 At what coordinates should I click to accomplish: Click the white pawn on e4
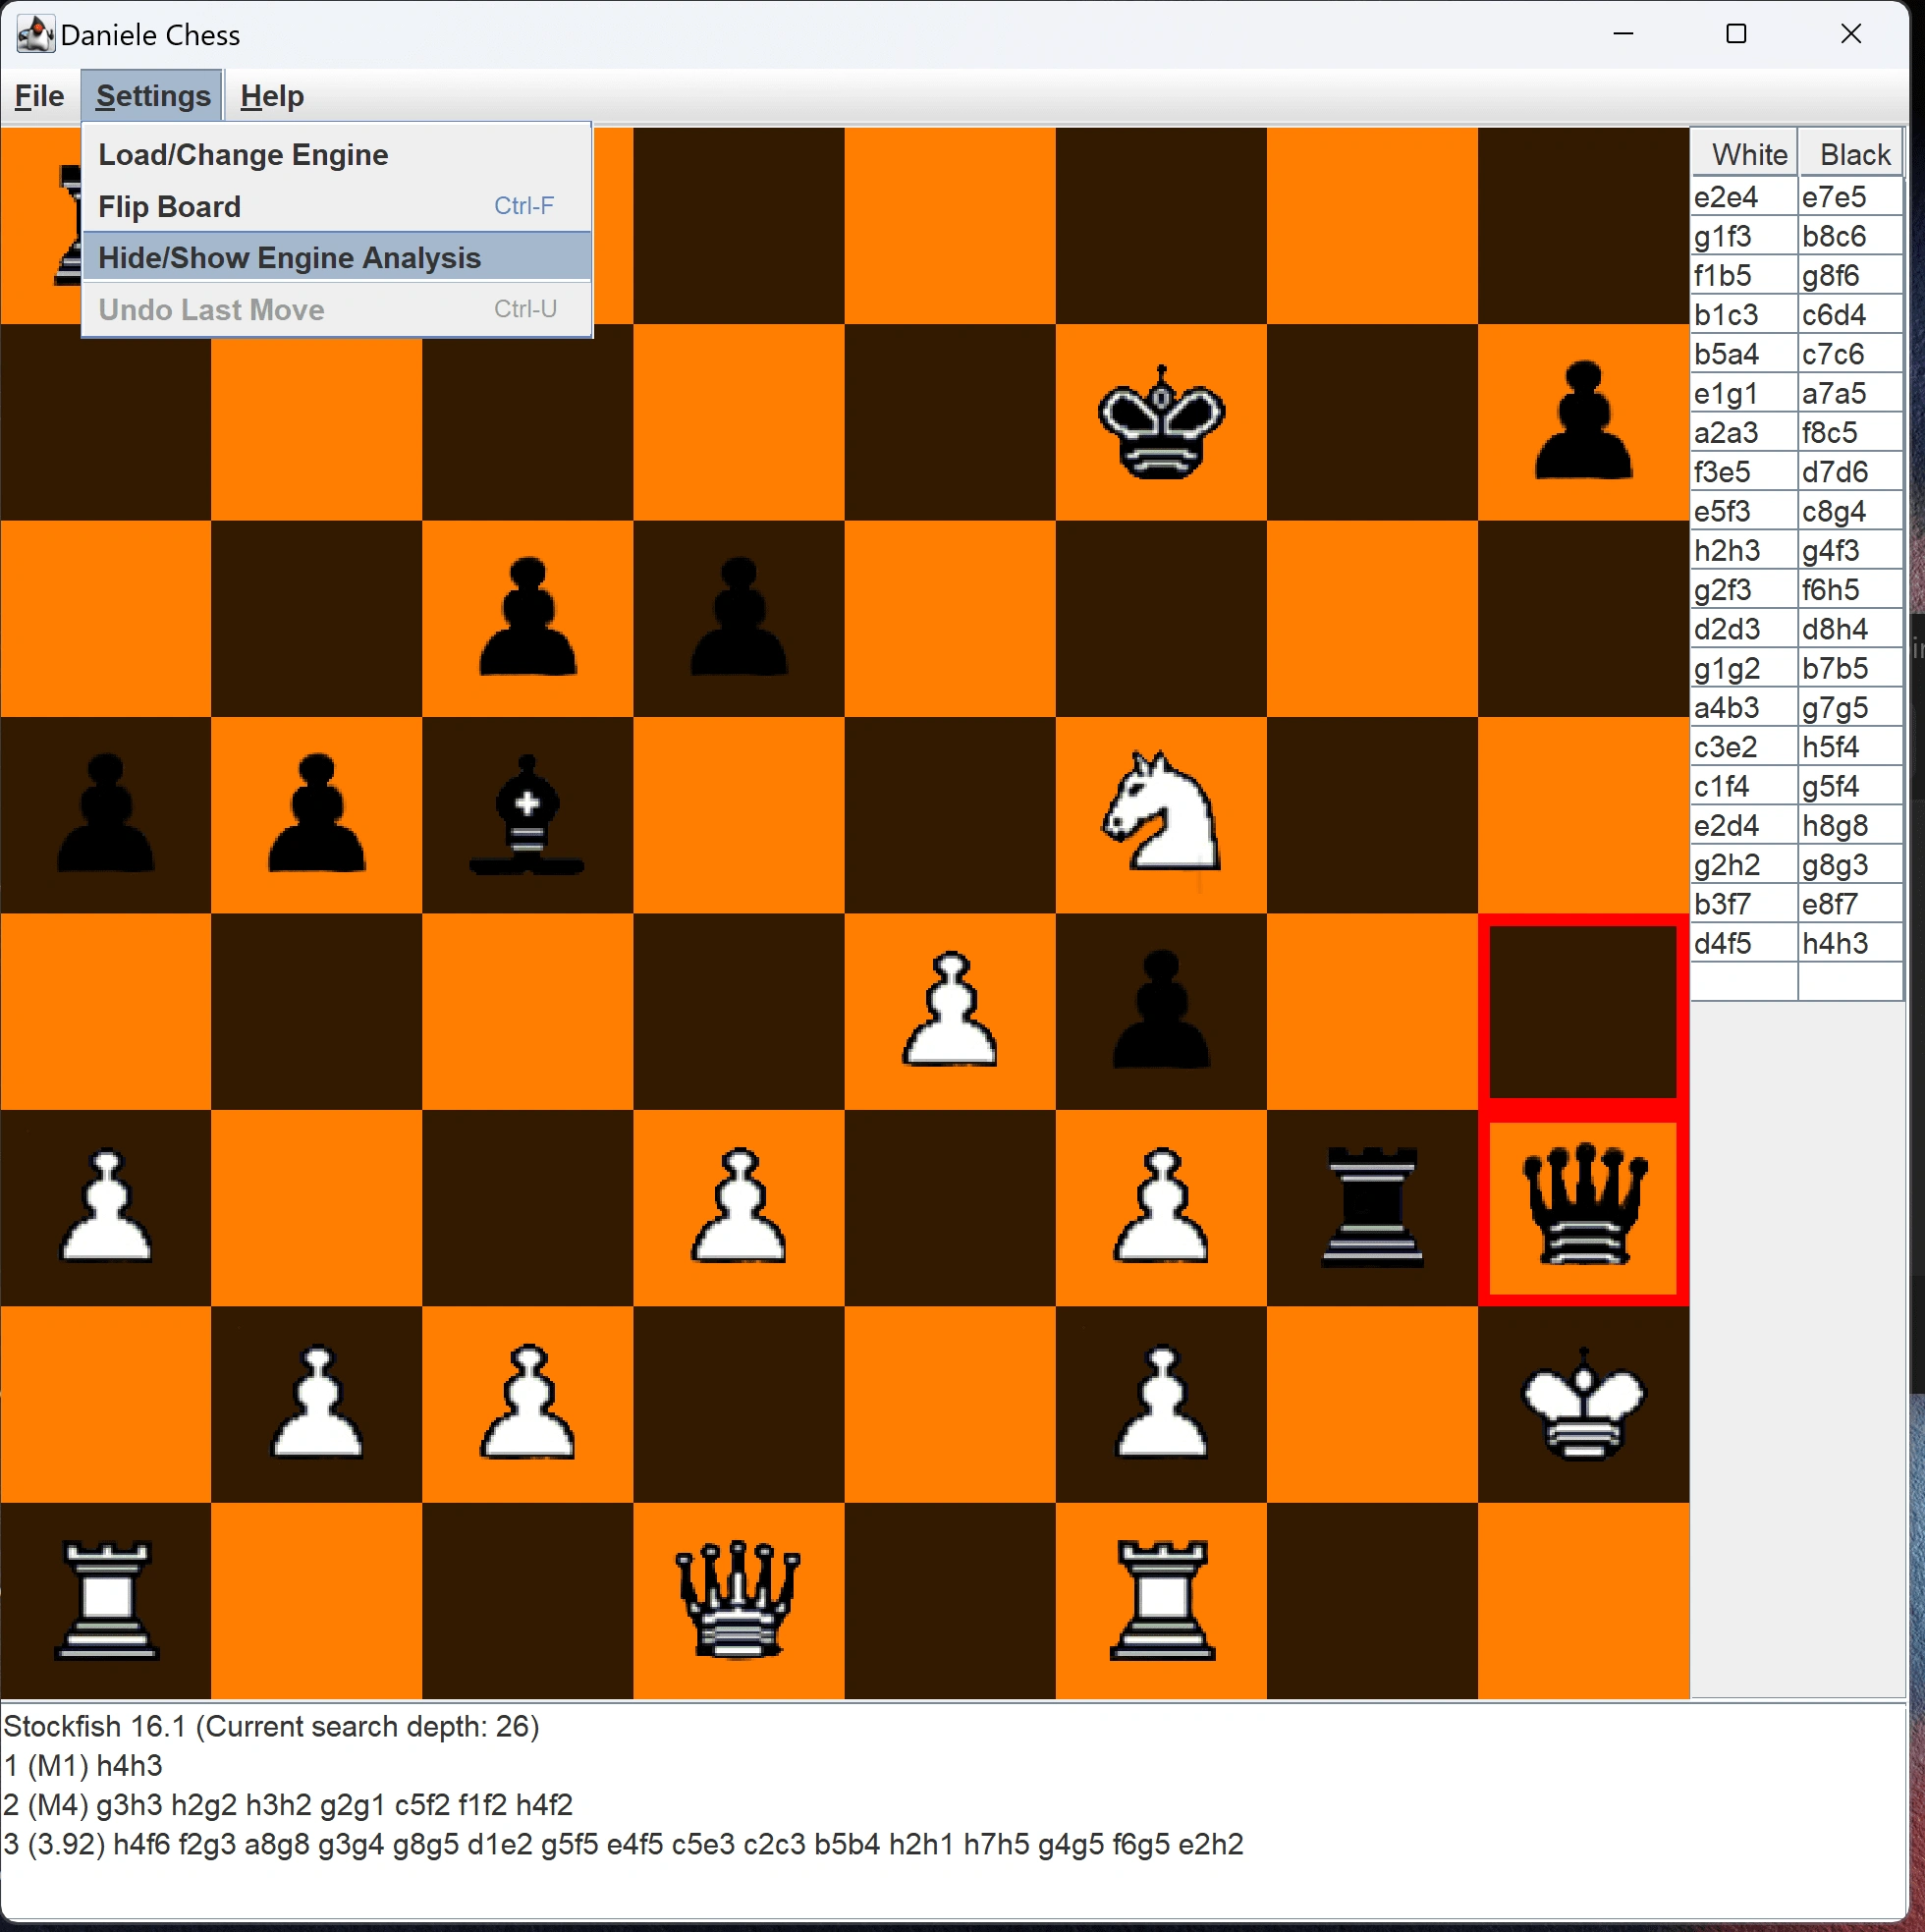(x=950, y=1010)
